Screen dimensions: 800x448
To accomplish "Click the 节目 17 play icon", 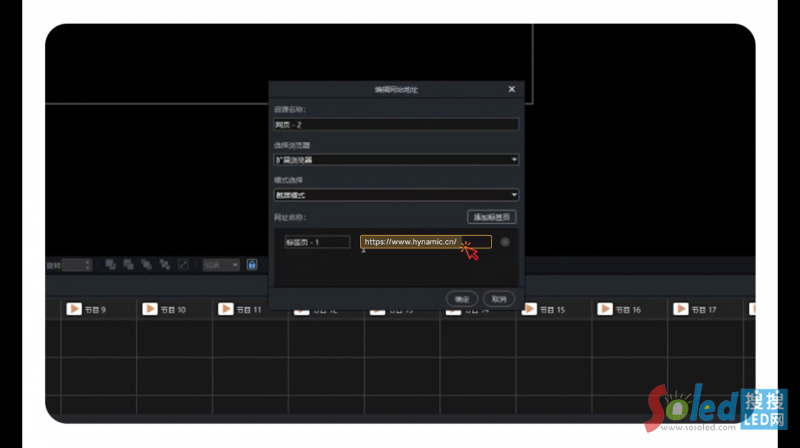I will (681, 310).
